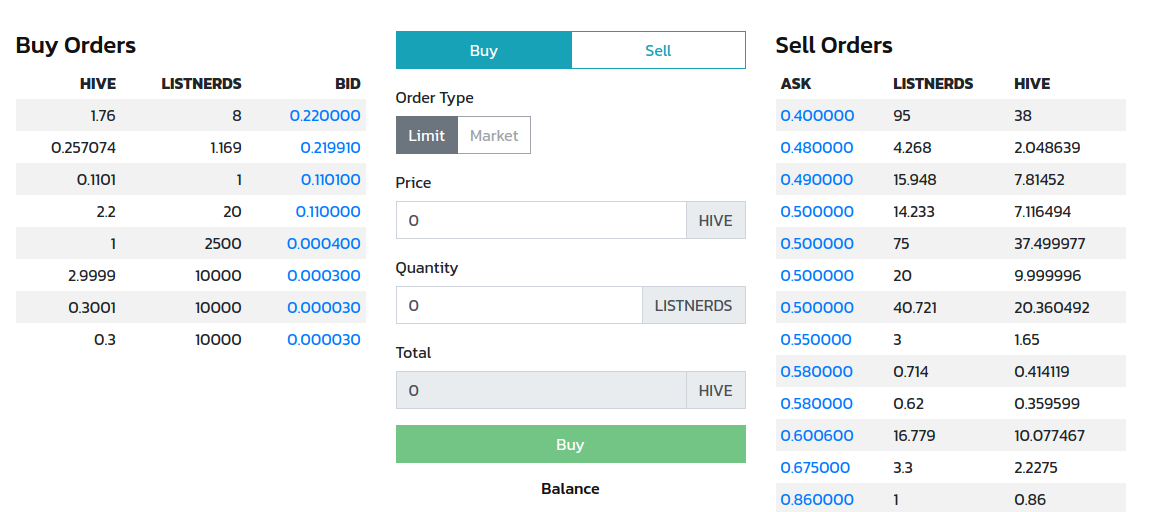Select bid 0.000030 in 0.3001 HIVE row
1149x512 pixels.
click(324, 308)
